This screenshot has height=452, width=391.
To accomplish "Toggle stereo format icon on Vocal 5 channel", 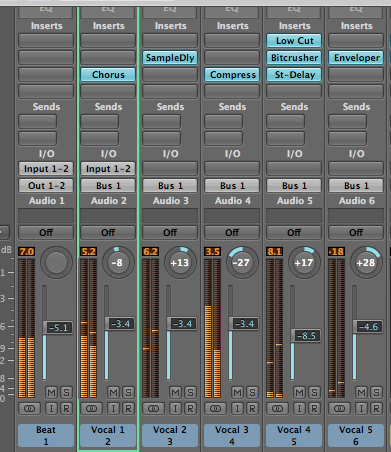I will [x=339, y=408].
